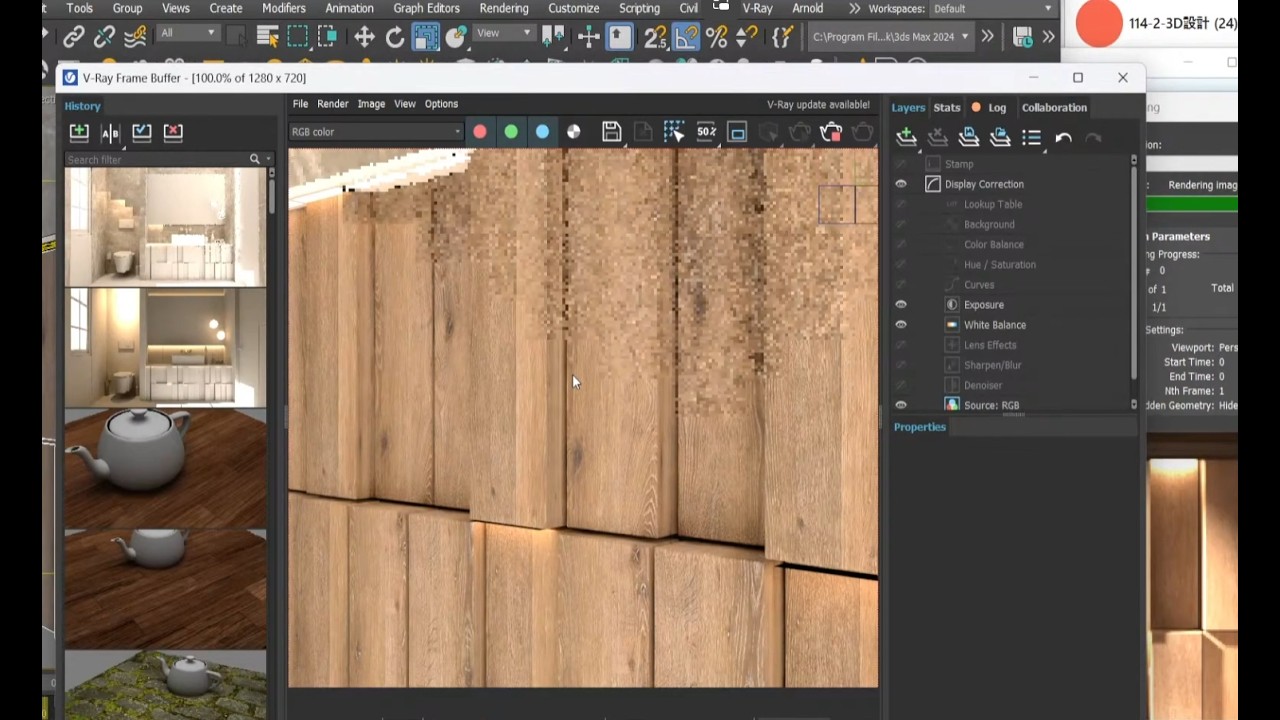Open the Workspaces dropdown

coord(993,8)
